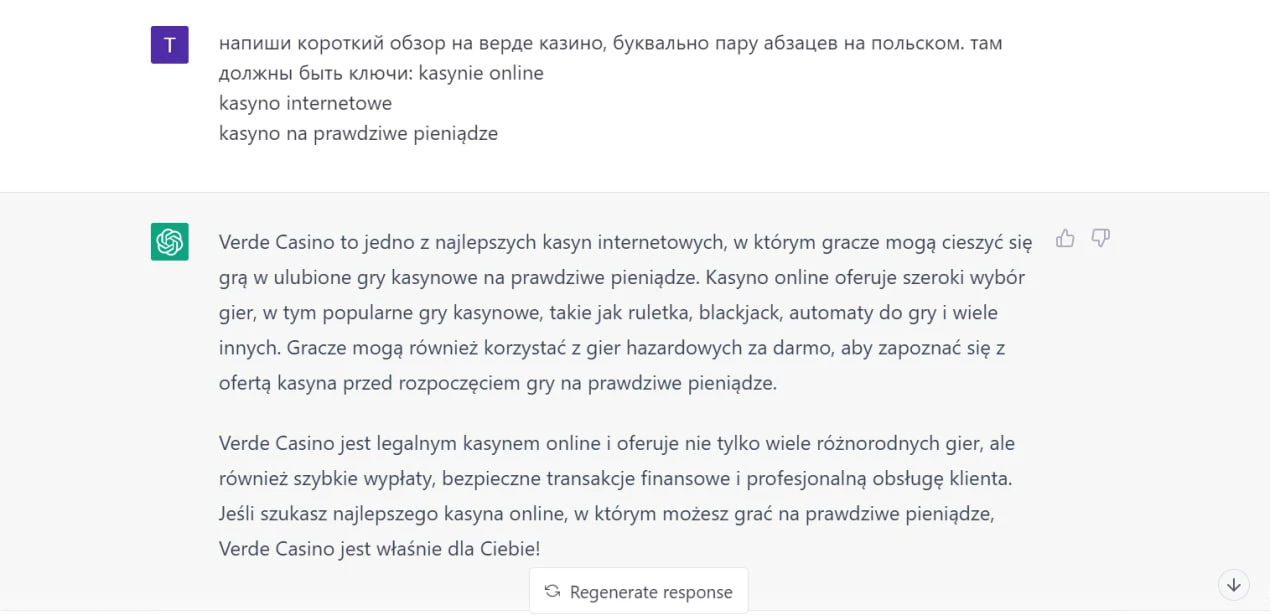Click the circular arrows icon beside Regenerate response

pyautogui.click(x=552, y=592)
